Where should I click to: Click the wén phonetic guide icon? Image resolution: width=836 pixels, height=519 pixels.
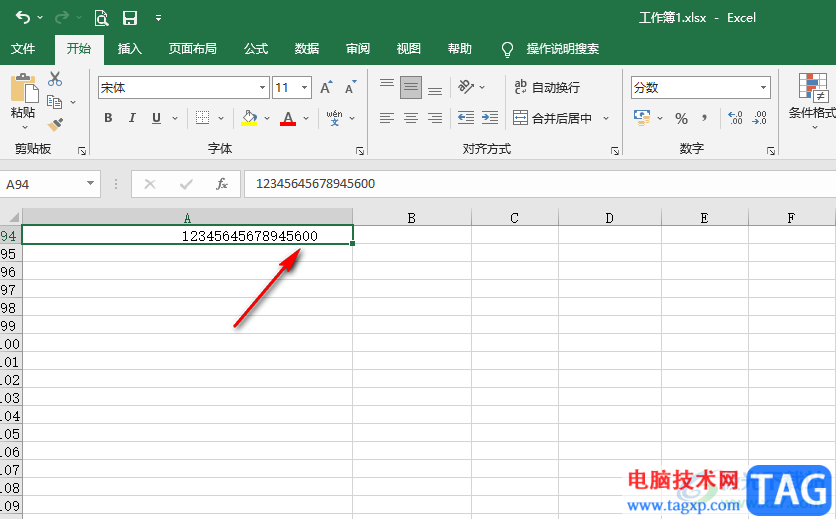tap(334, 118)
